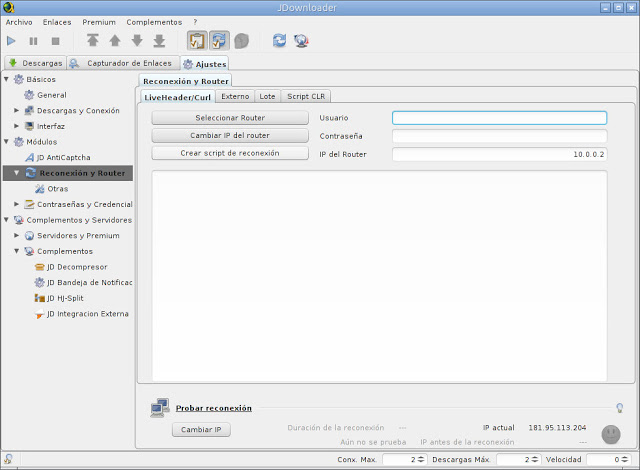Click the update globe toolbar icon
This screenshot has height=470, width=640.
[301, 40]
